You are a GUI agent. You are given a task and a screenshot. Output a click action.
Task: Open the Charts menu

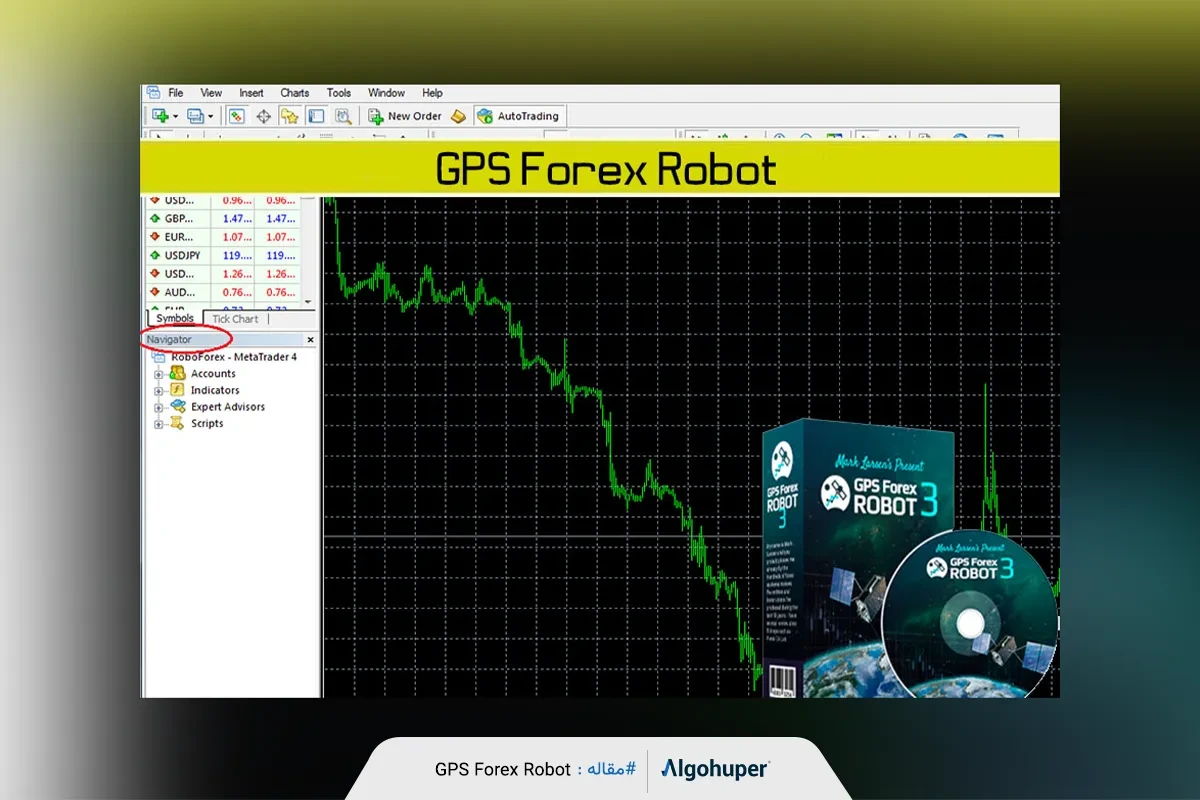295,93
